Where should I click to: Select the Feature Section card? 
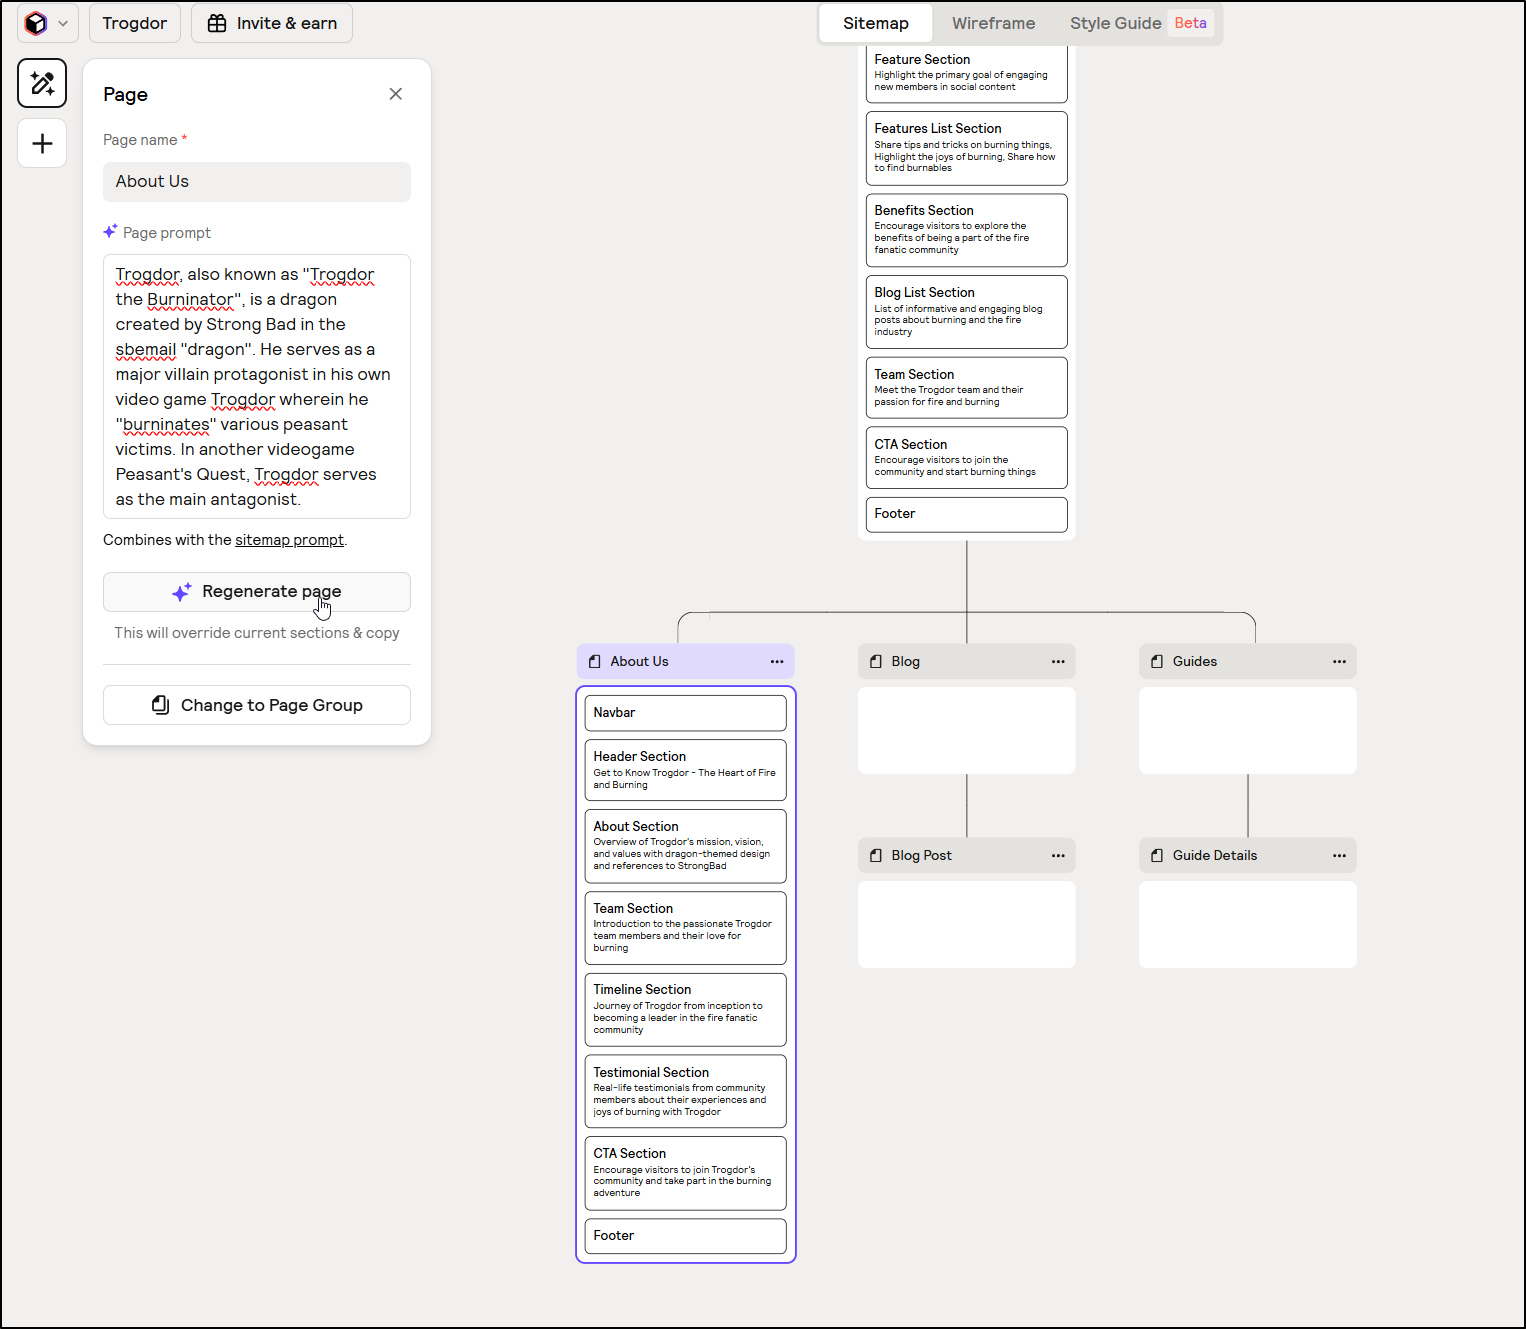tap(967, 73)
